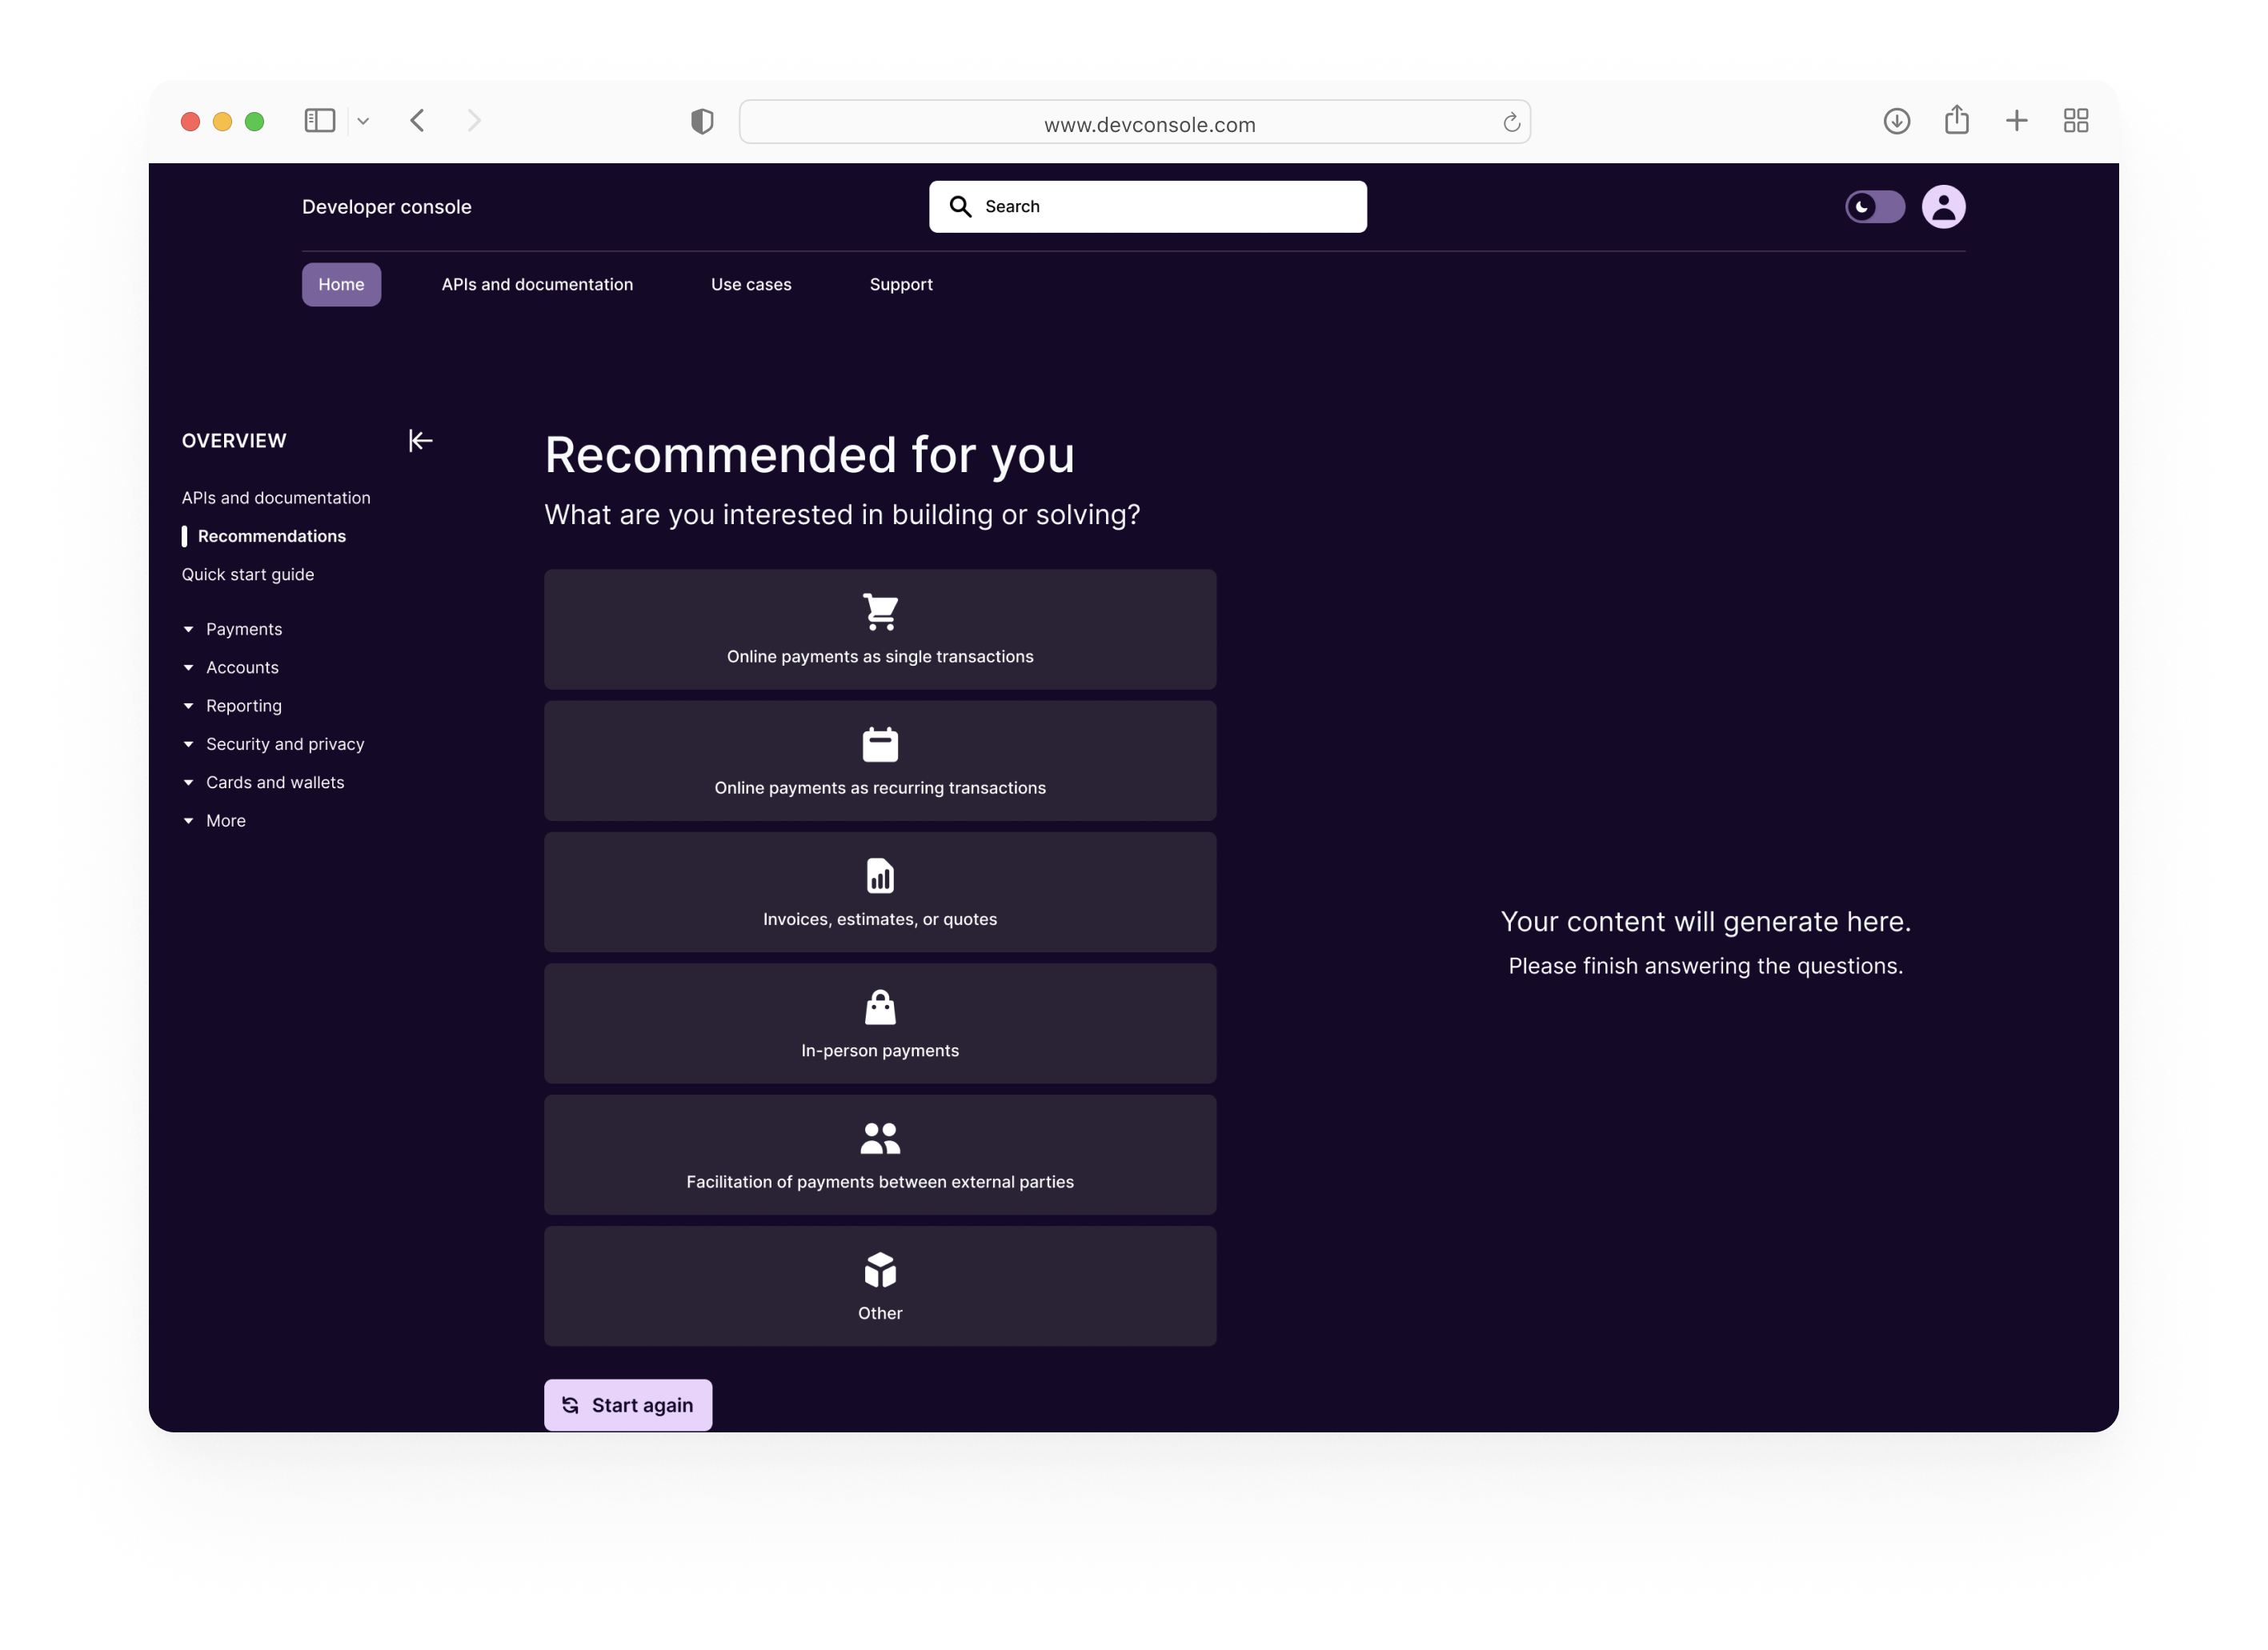Select the people icon for external party payments
The height and width of the screenshot is (1650, 2268).
point(880,1139)
